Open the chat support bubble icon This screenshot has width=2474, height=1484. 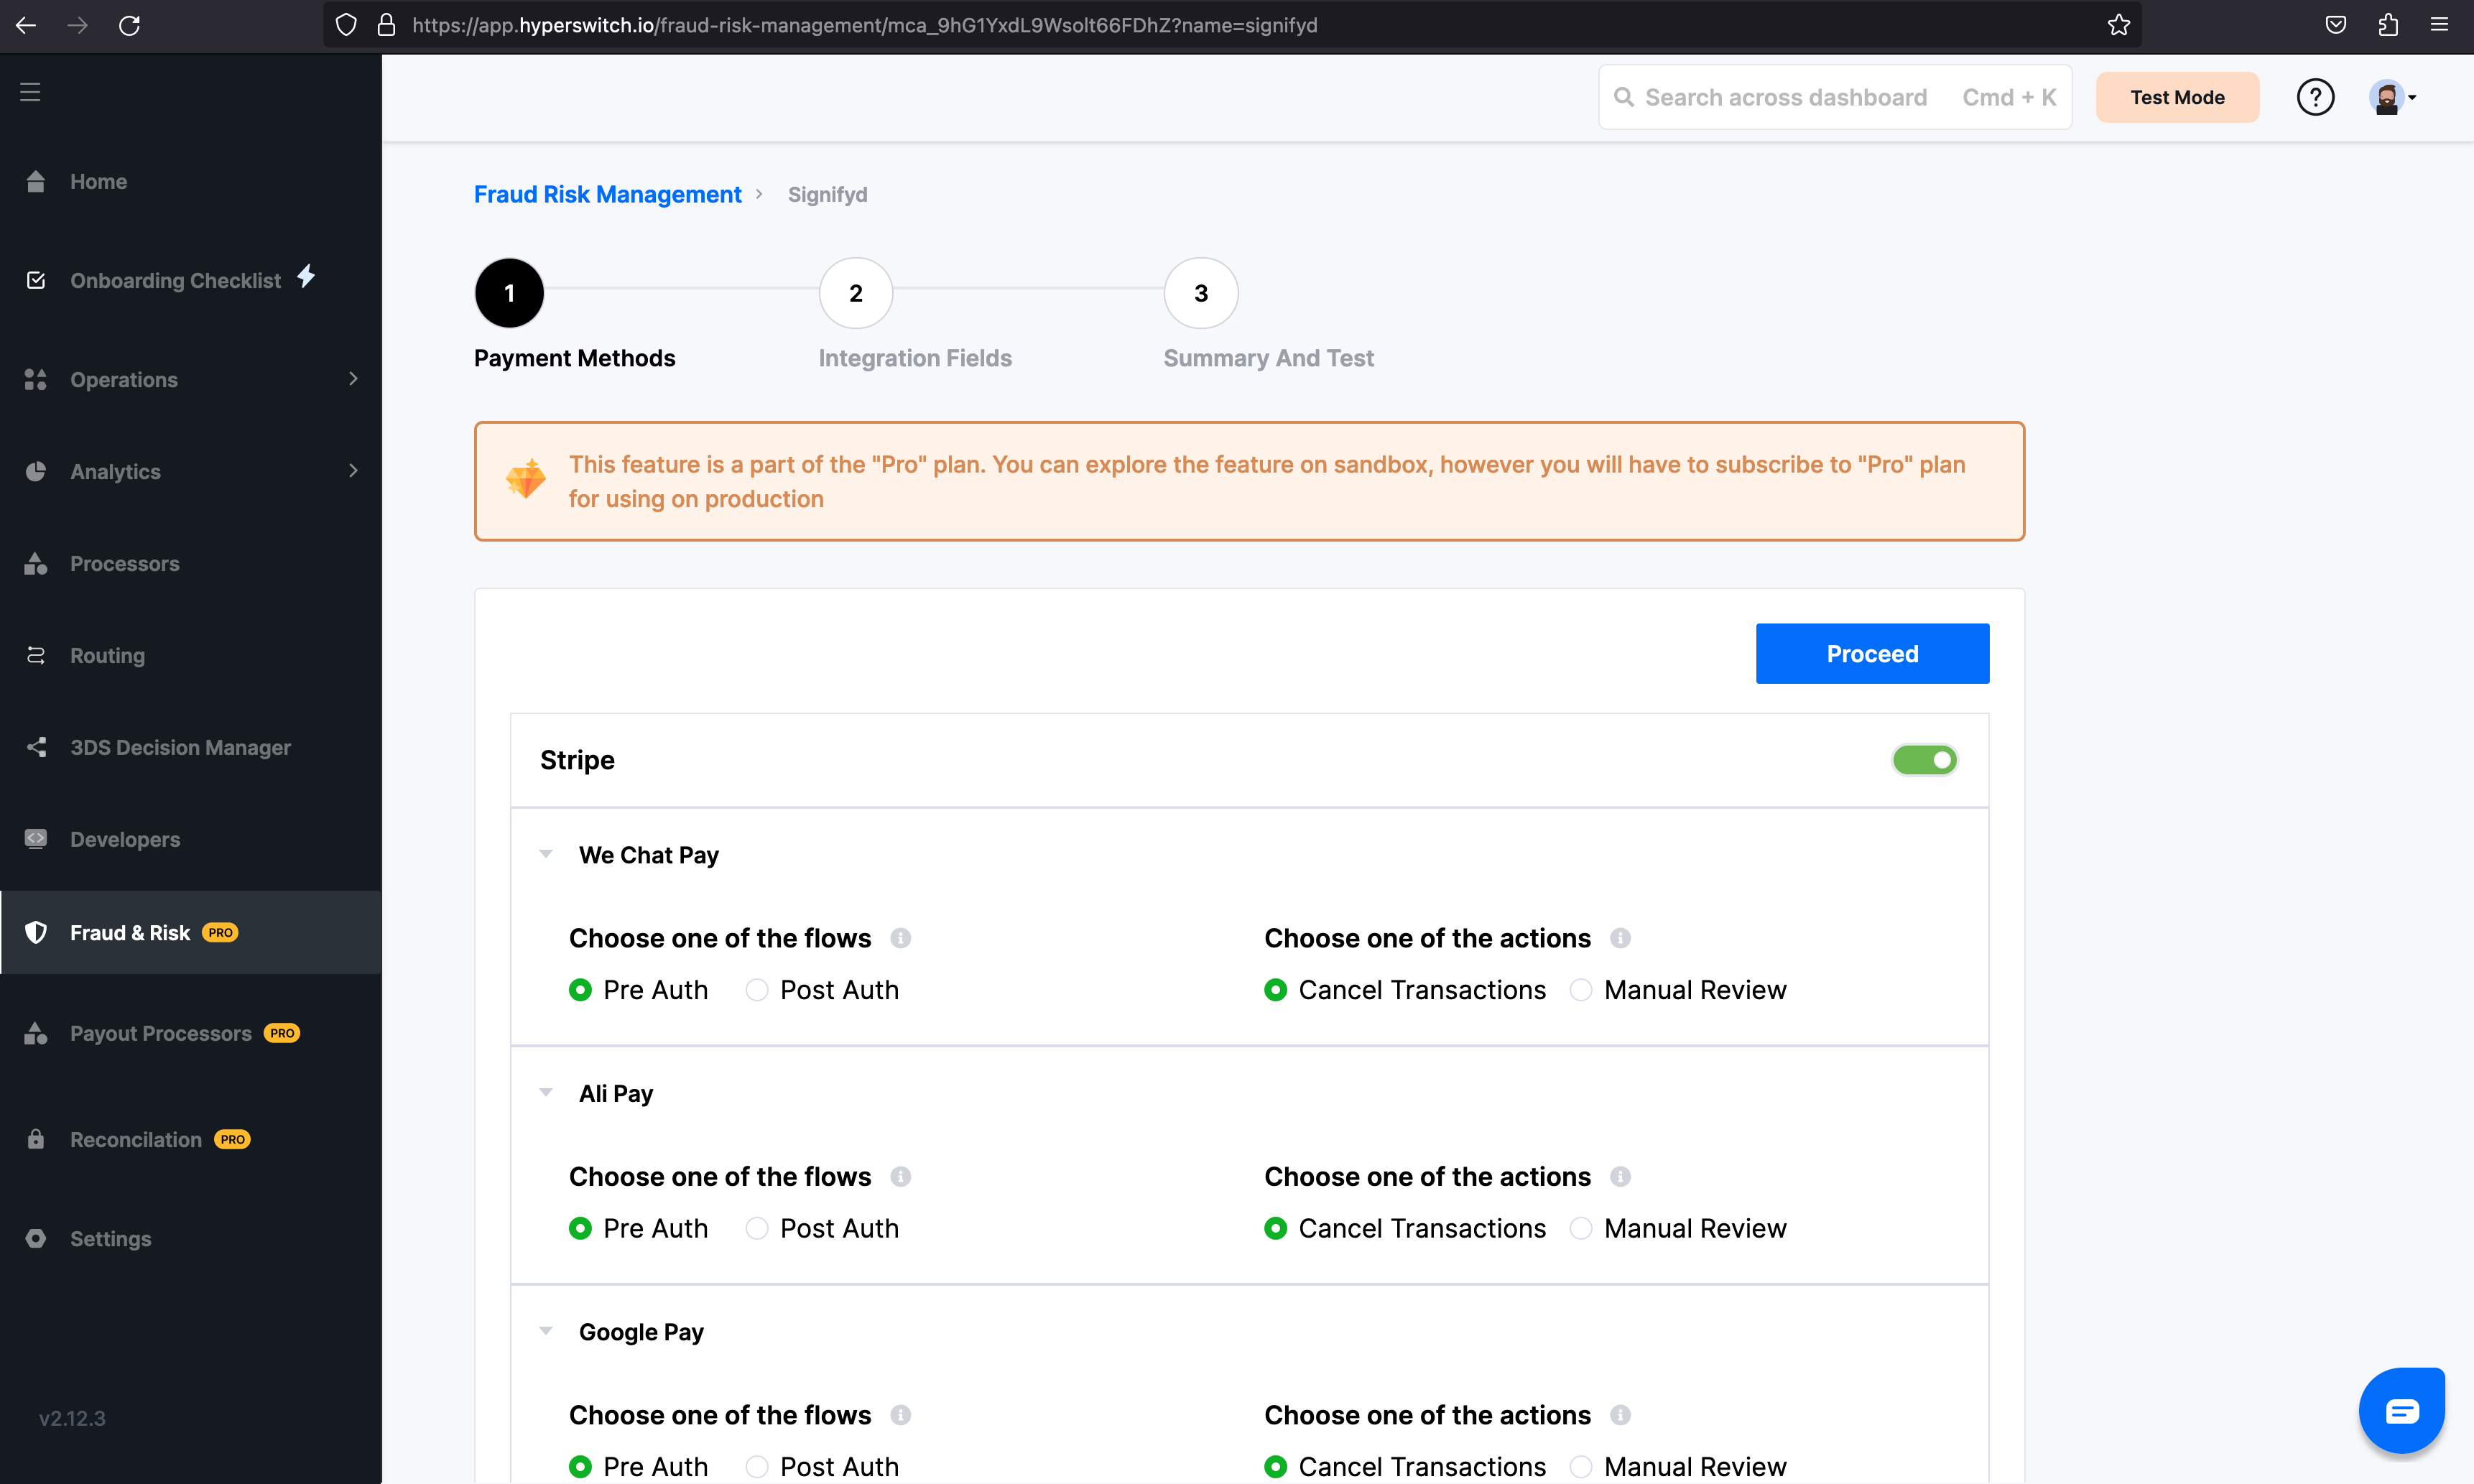coord(2401,1410)
